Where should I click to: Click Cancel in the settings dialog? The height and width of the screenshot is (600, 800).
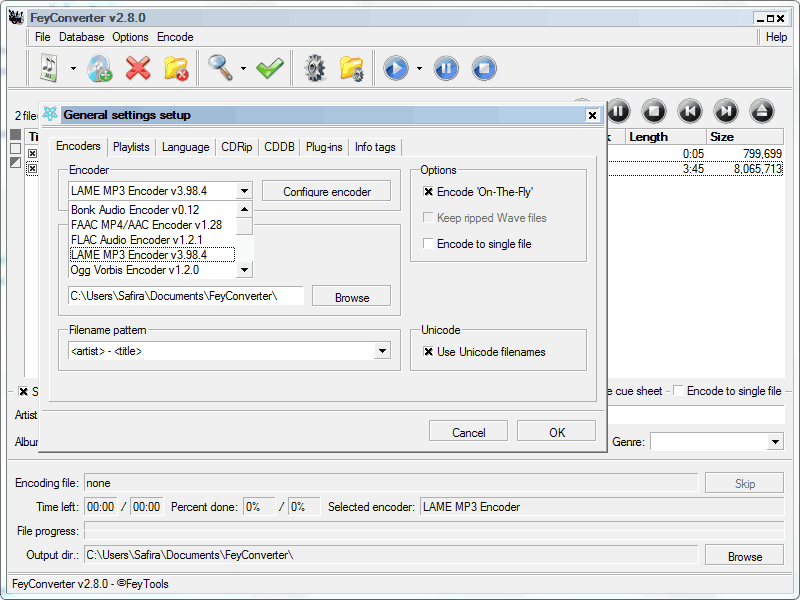tap(468, 432)
